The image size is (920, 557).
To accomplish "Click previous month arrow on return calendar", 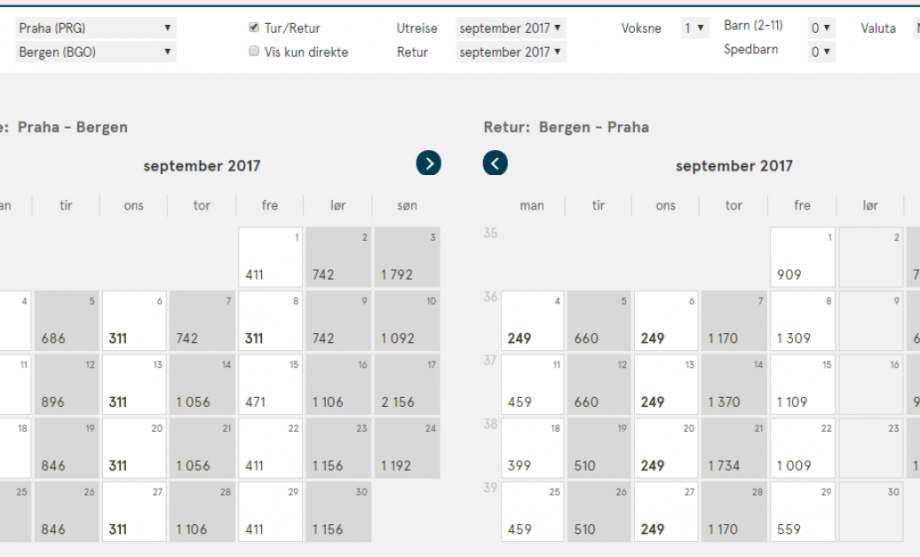I will pyautogui.click(x=495, y=163).
